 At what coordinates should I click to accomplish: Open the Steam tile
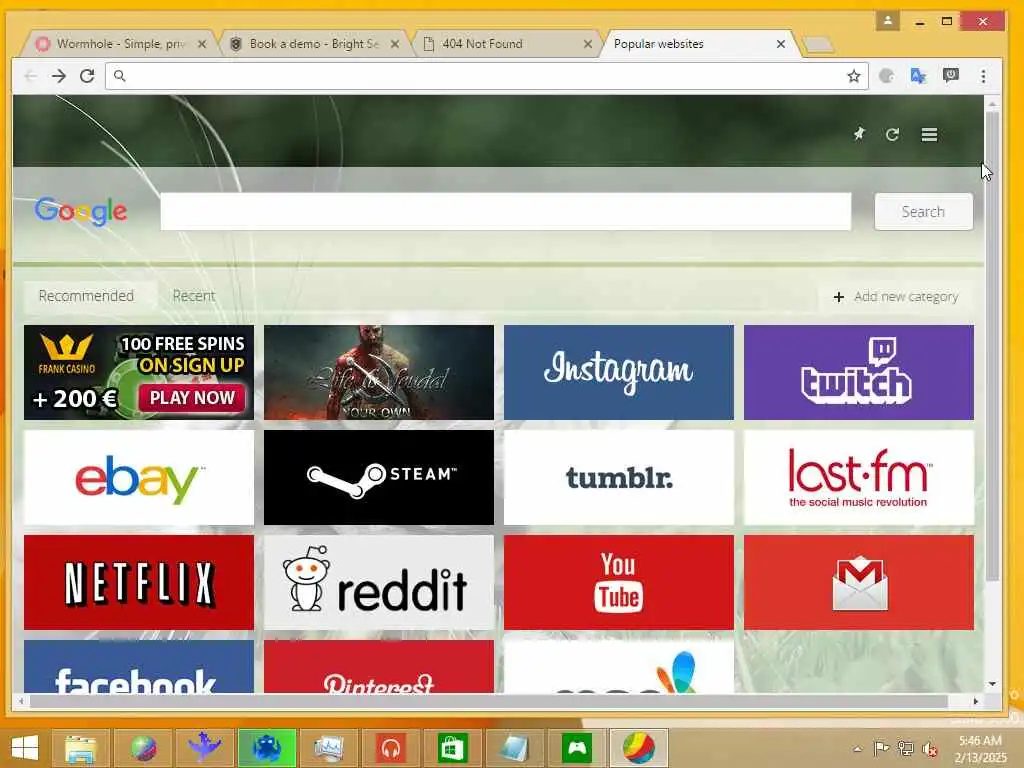[x=379, y=477]
